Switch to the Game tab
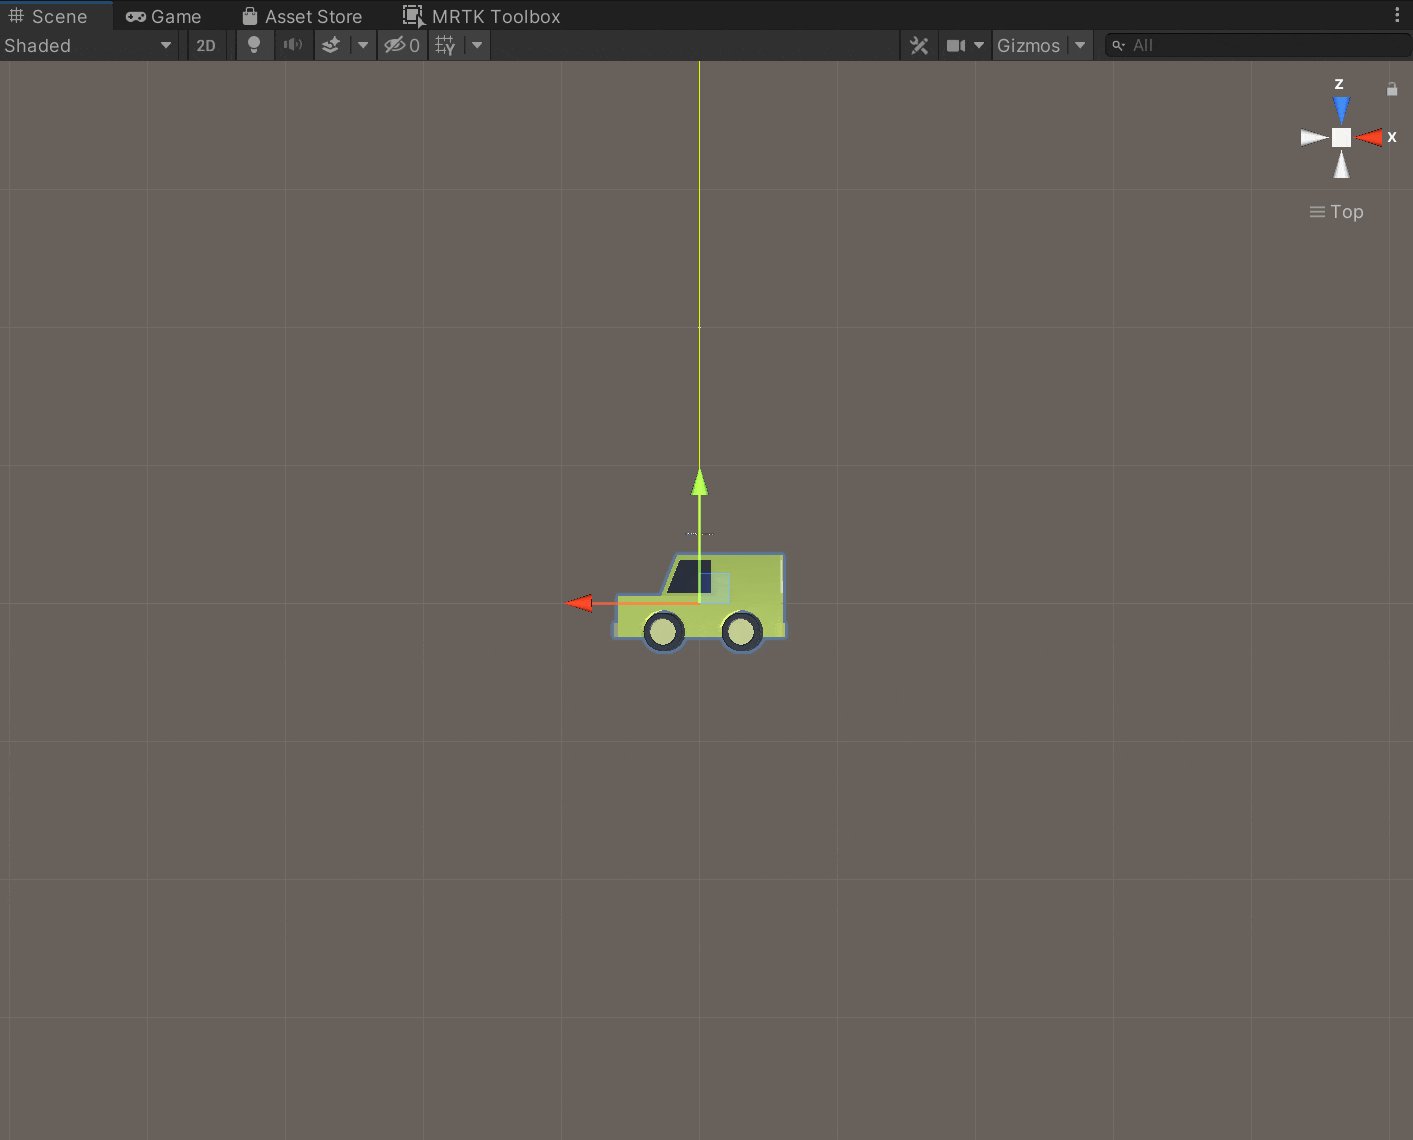1413x1140 pixels. tap(163, 16)
